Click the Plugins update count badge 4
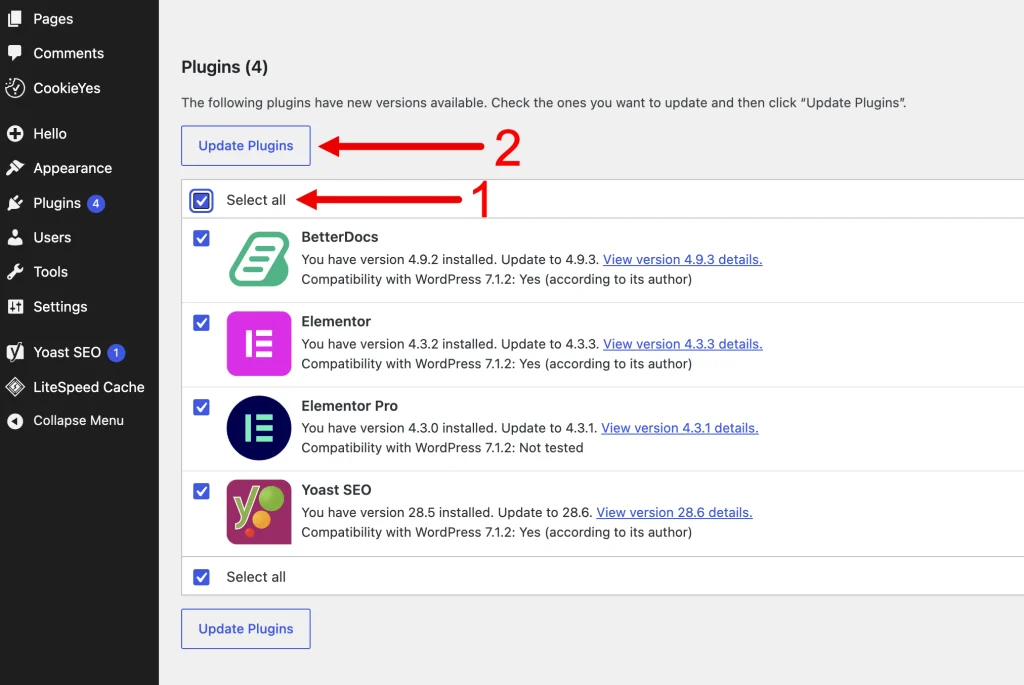The width and height of the screenshot is (1024, 685). pos(96,204)
